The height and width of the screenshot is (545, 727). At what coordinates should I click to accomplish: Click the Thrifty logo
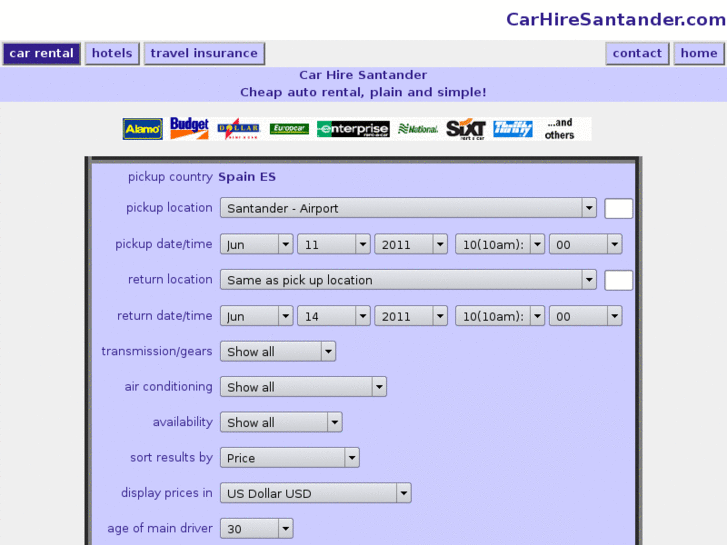[x=513, y=128]
